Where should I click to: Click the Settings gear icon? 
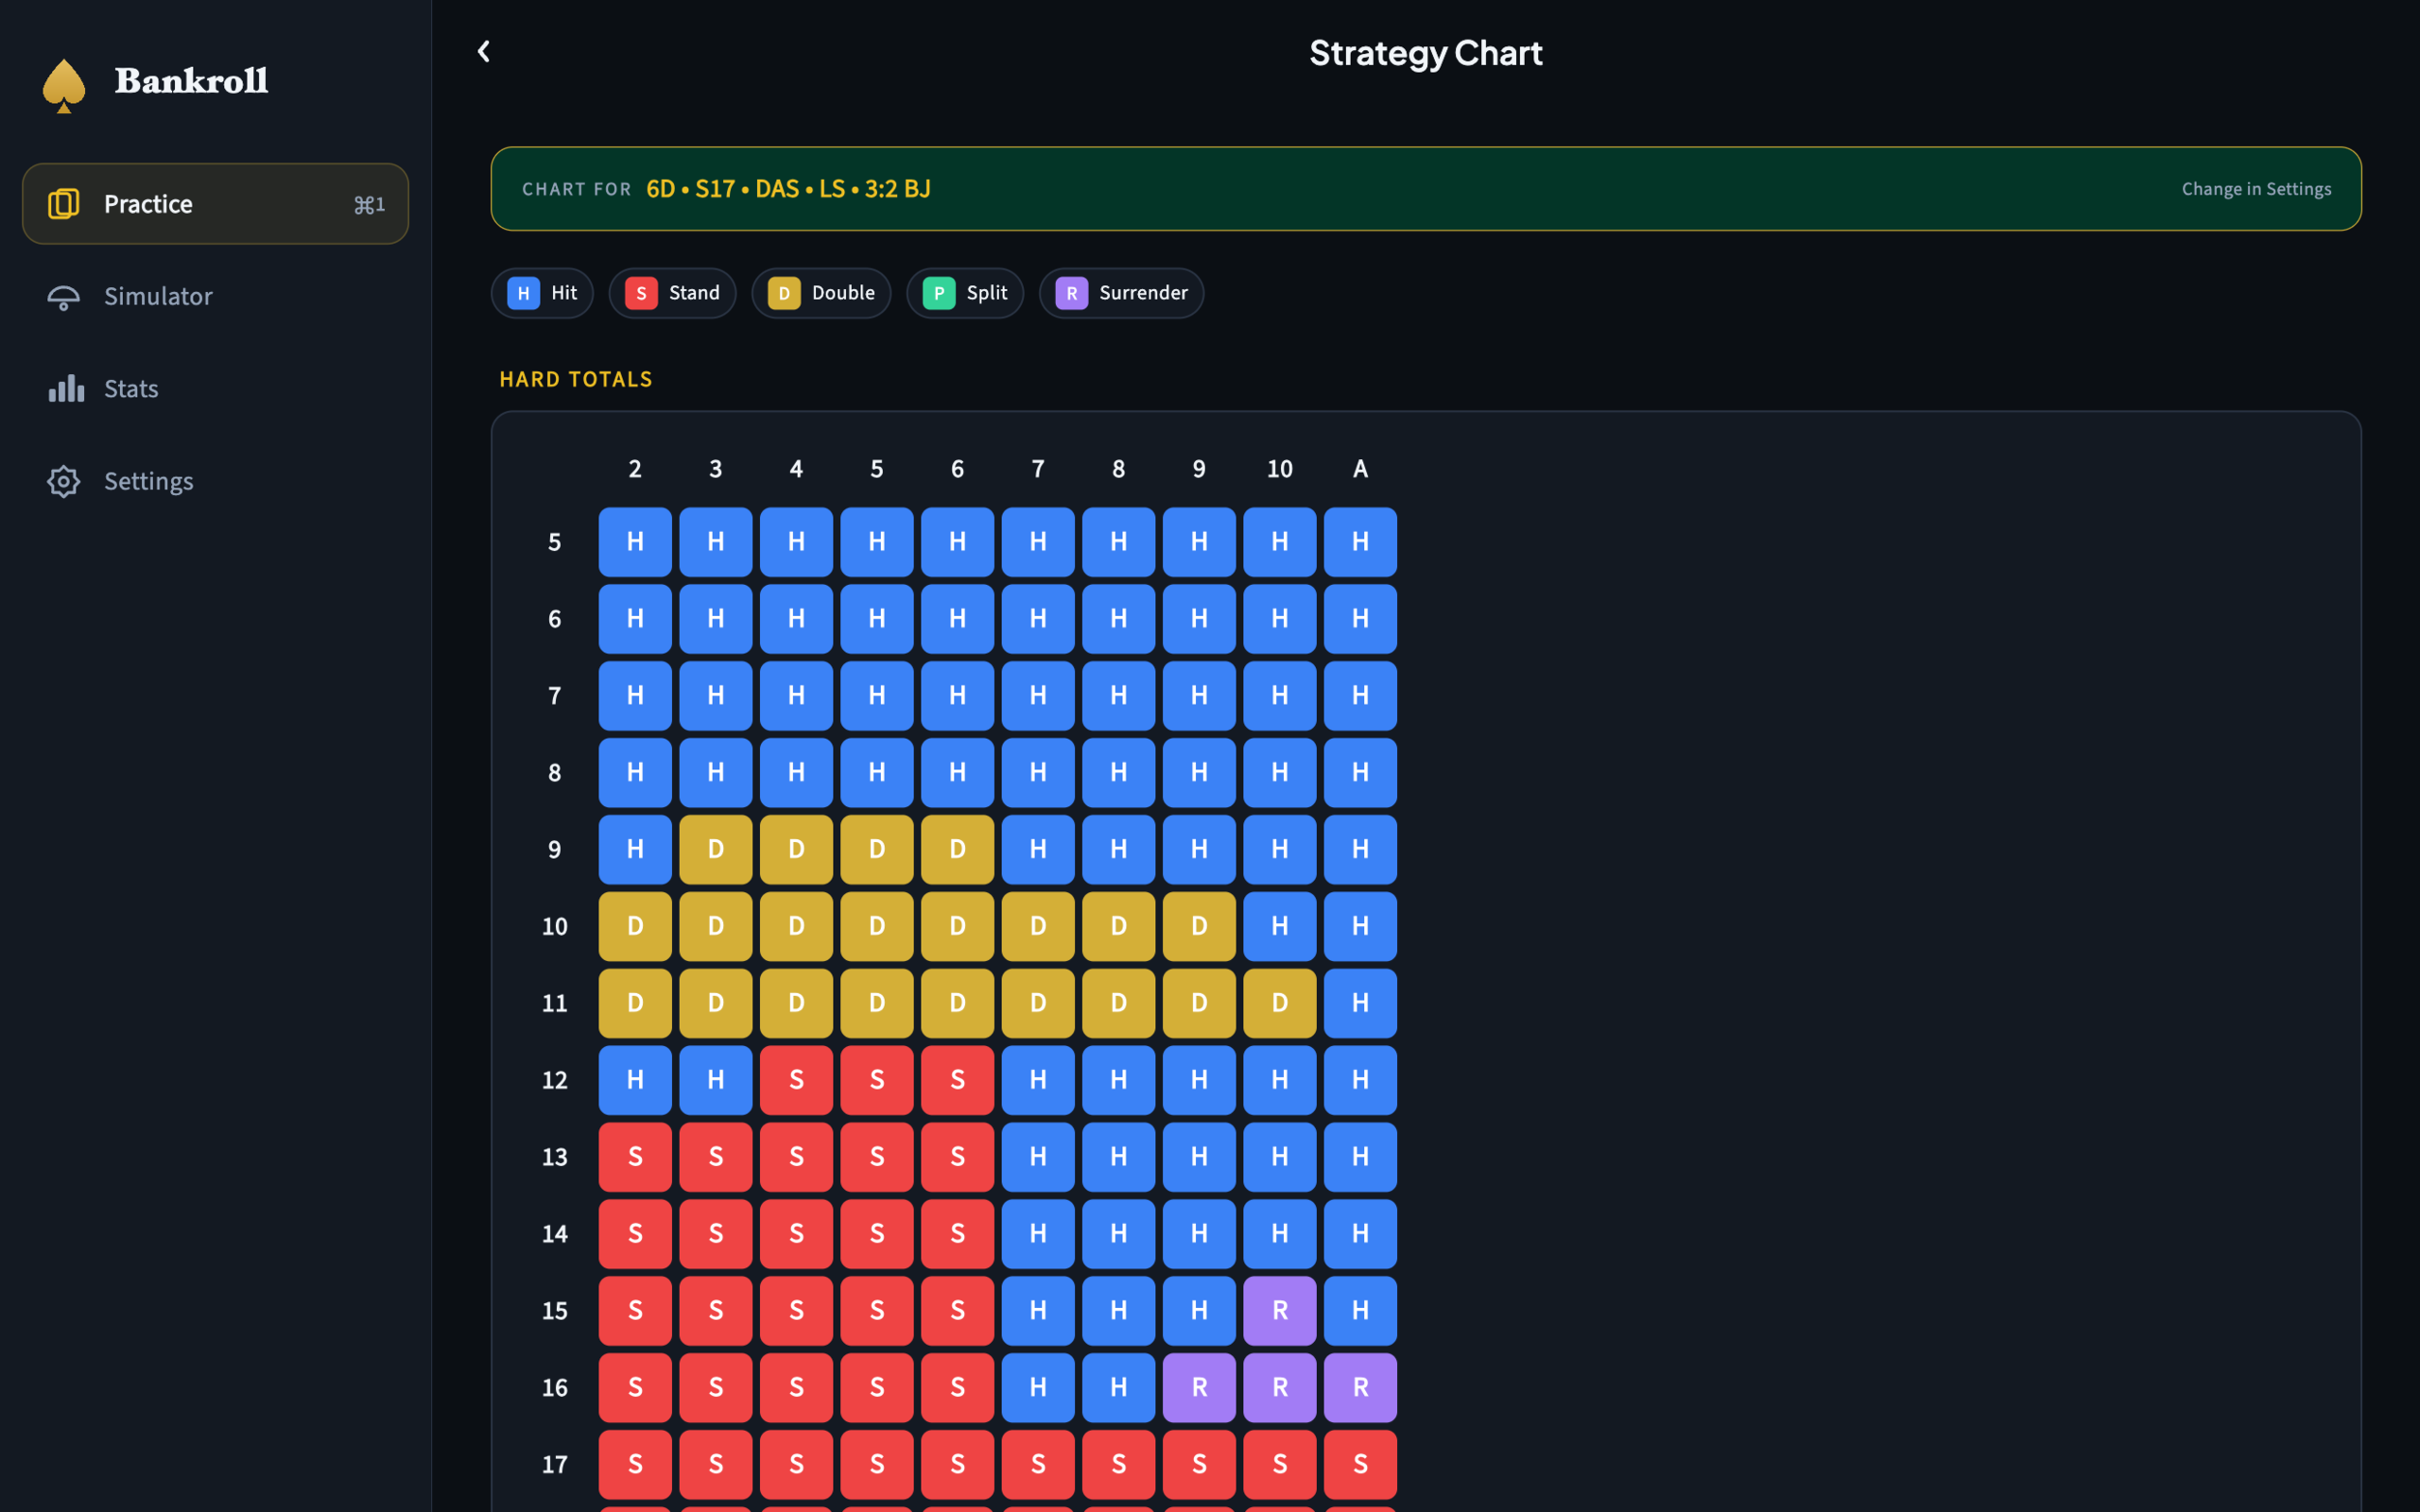(x=64, y=481)
